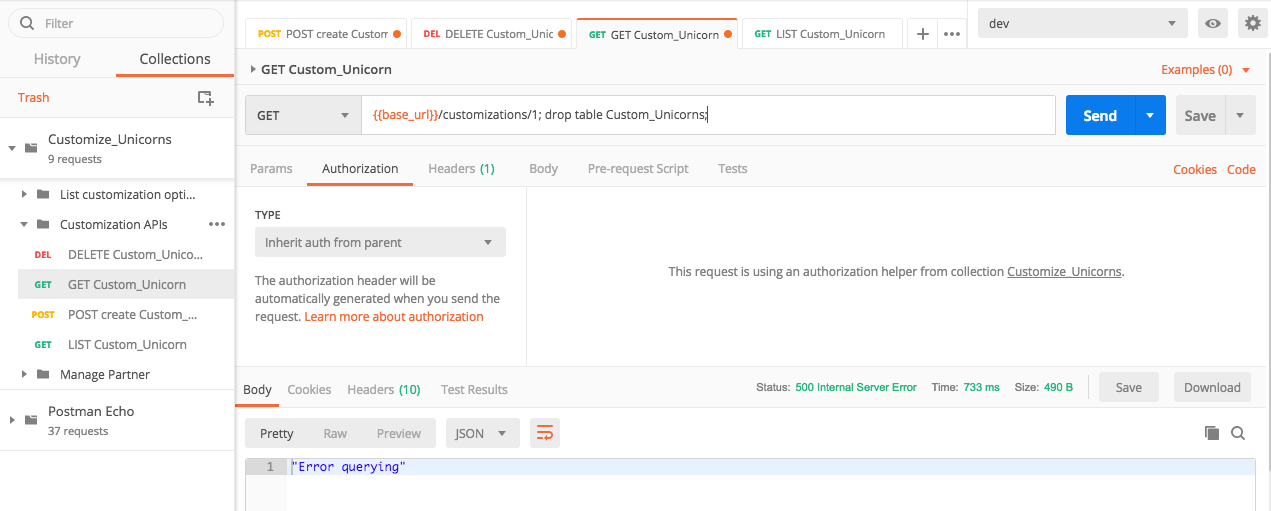The image size is (1271, 511).
Task: Open new tab with the plus icon
Action: [922, 34]
